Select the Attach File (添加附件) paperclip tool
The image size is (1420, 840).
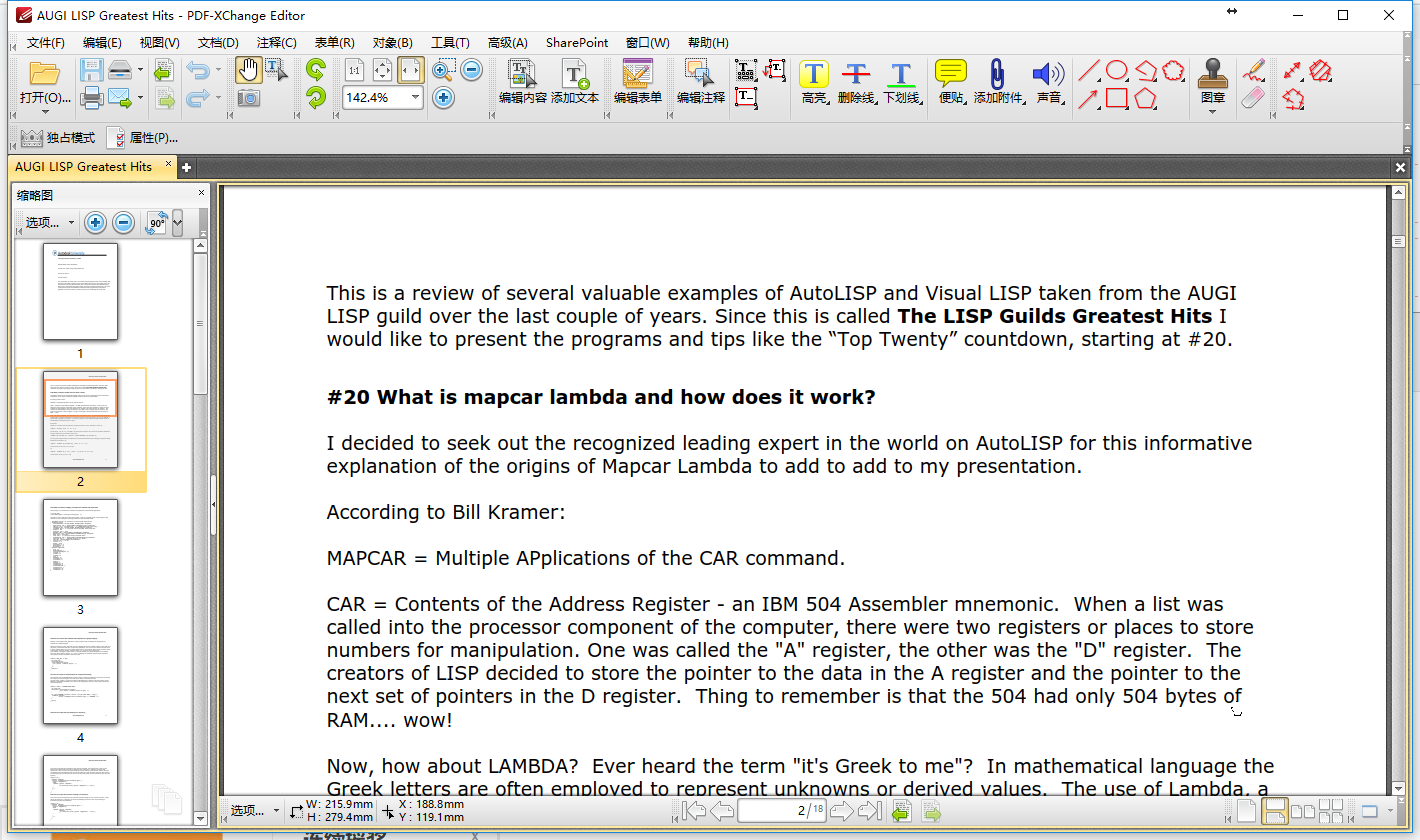point(997,82)
